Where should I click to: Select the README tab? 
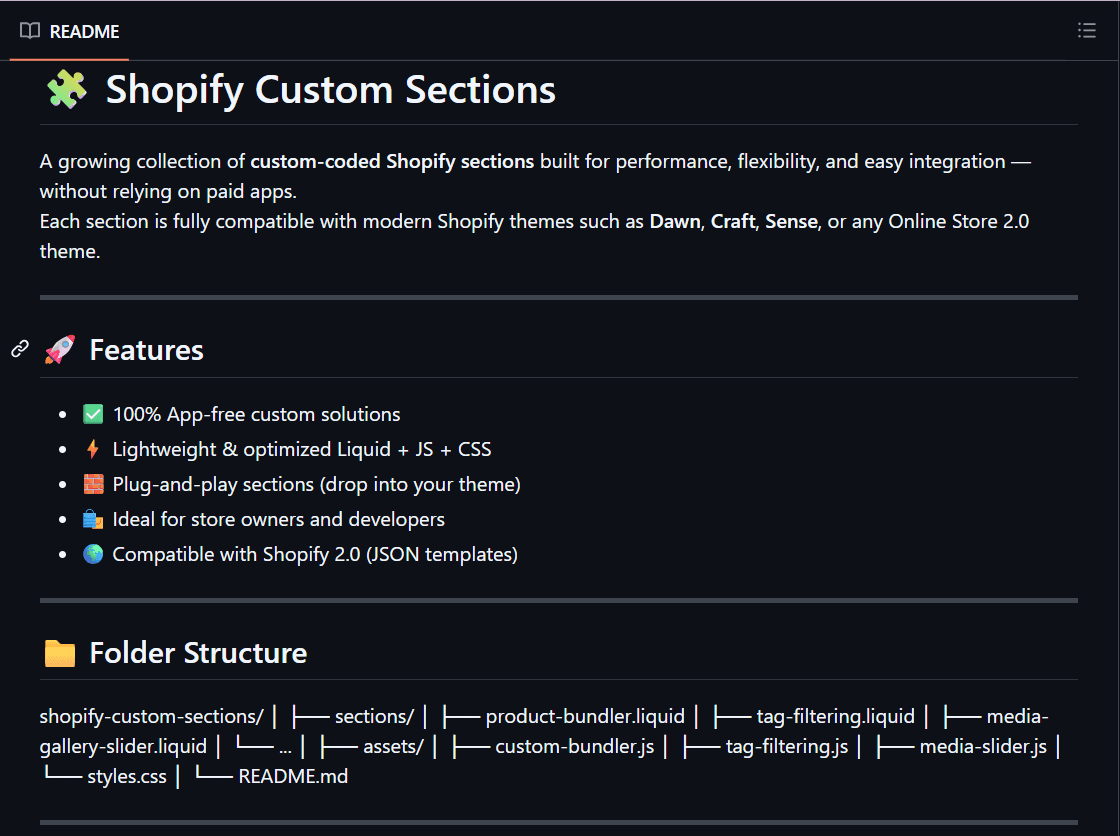[83, 31]
